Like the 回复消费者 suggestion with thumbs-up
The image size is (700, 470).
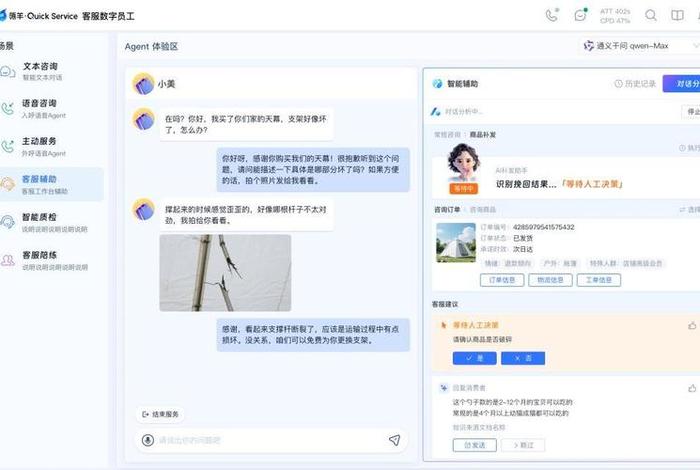pos(692,388)
